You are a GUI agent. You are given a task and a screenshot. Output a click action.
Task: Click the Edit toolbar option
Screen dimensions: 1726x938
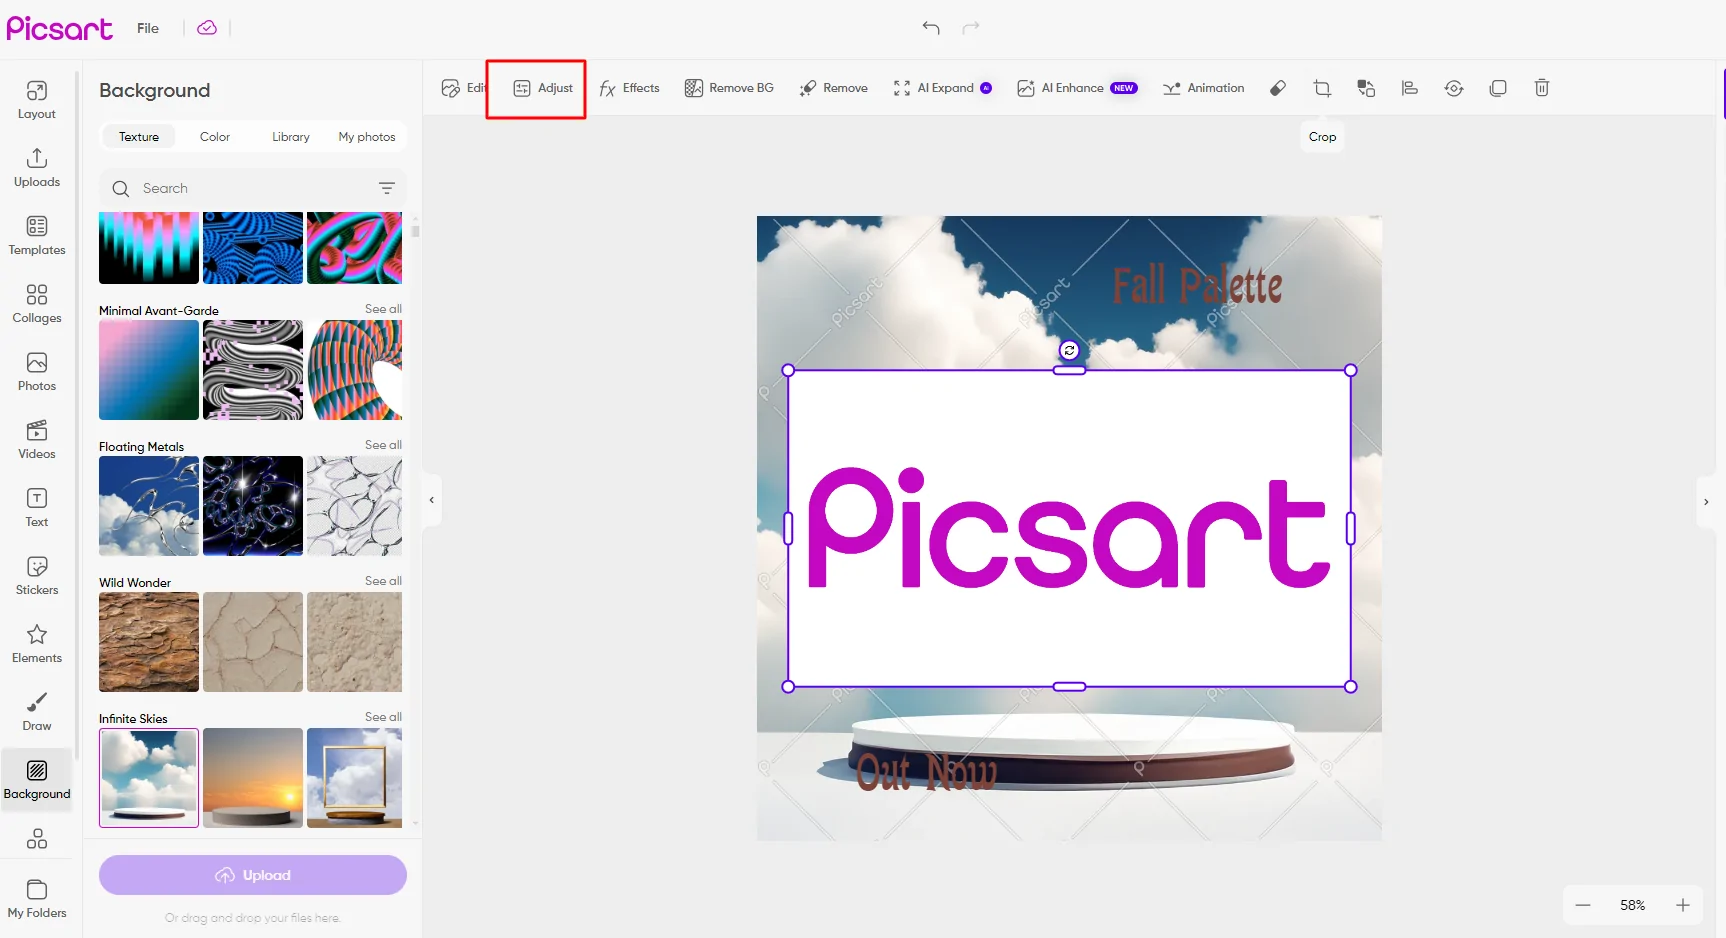464,88
